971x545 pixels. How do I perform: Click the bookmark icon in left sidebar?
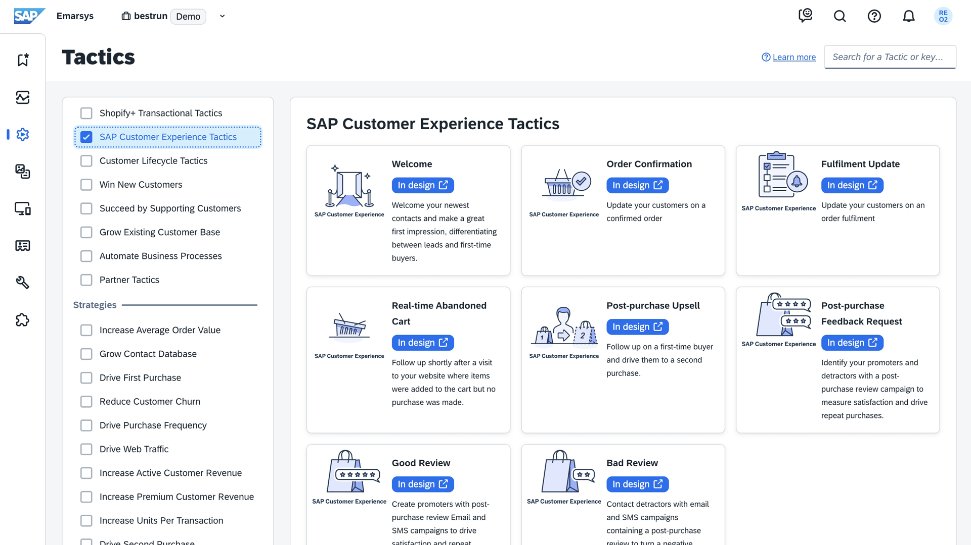tap(22, 60)
